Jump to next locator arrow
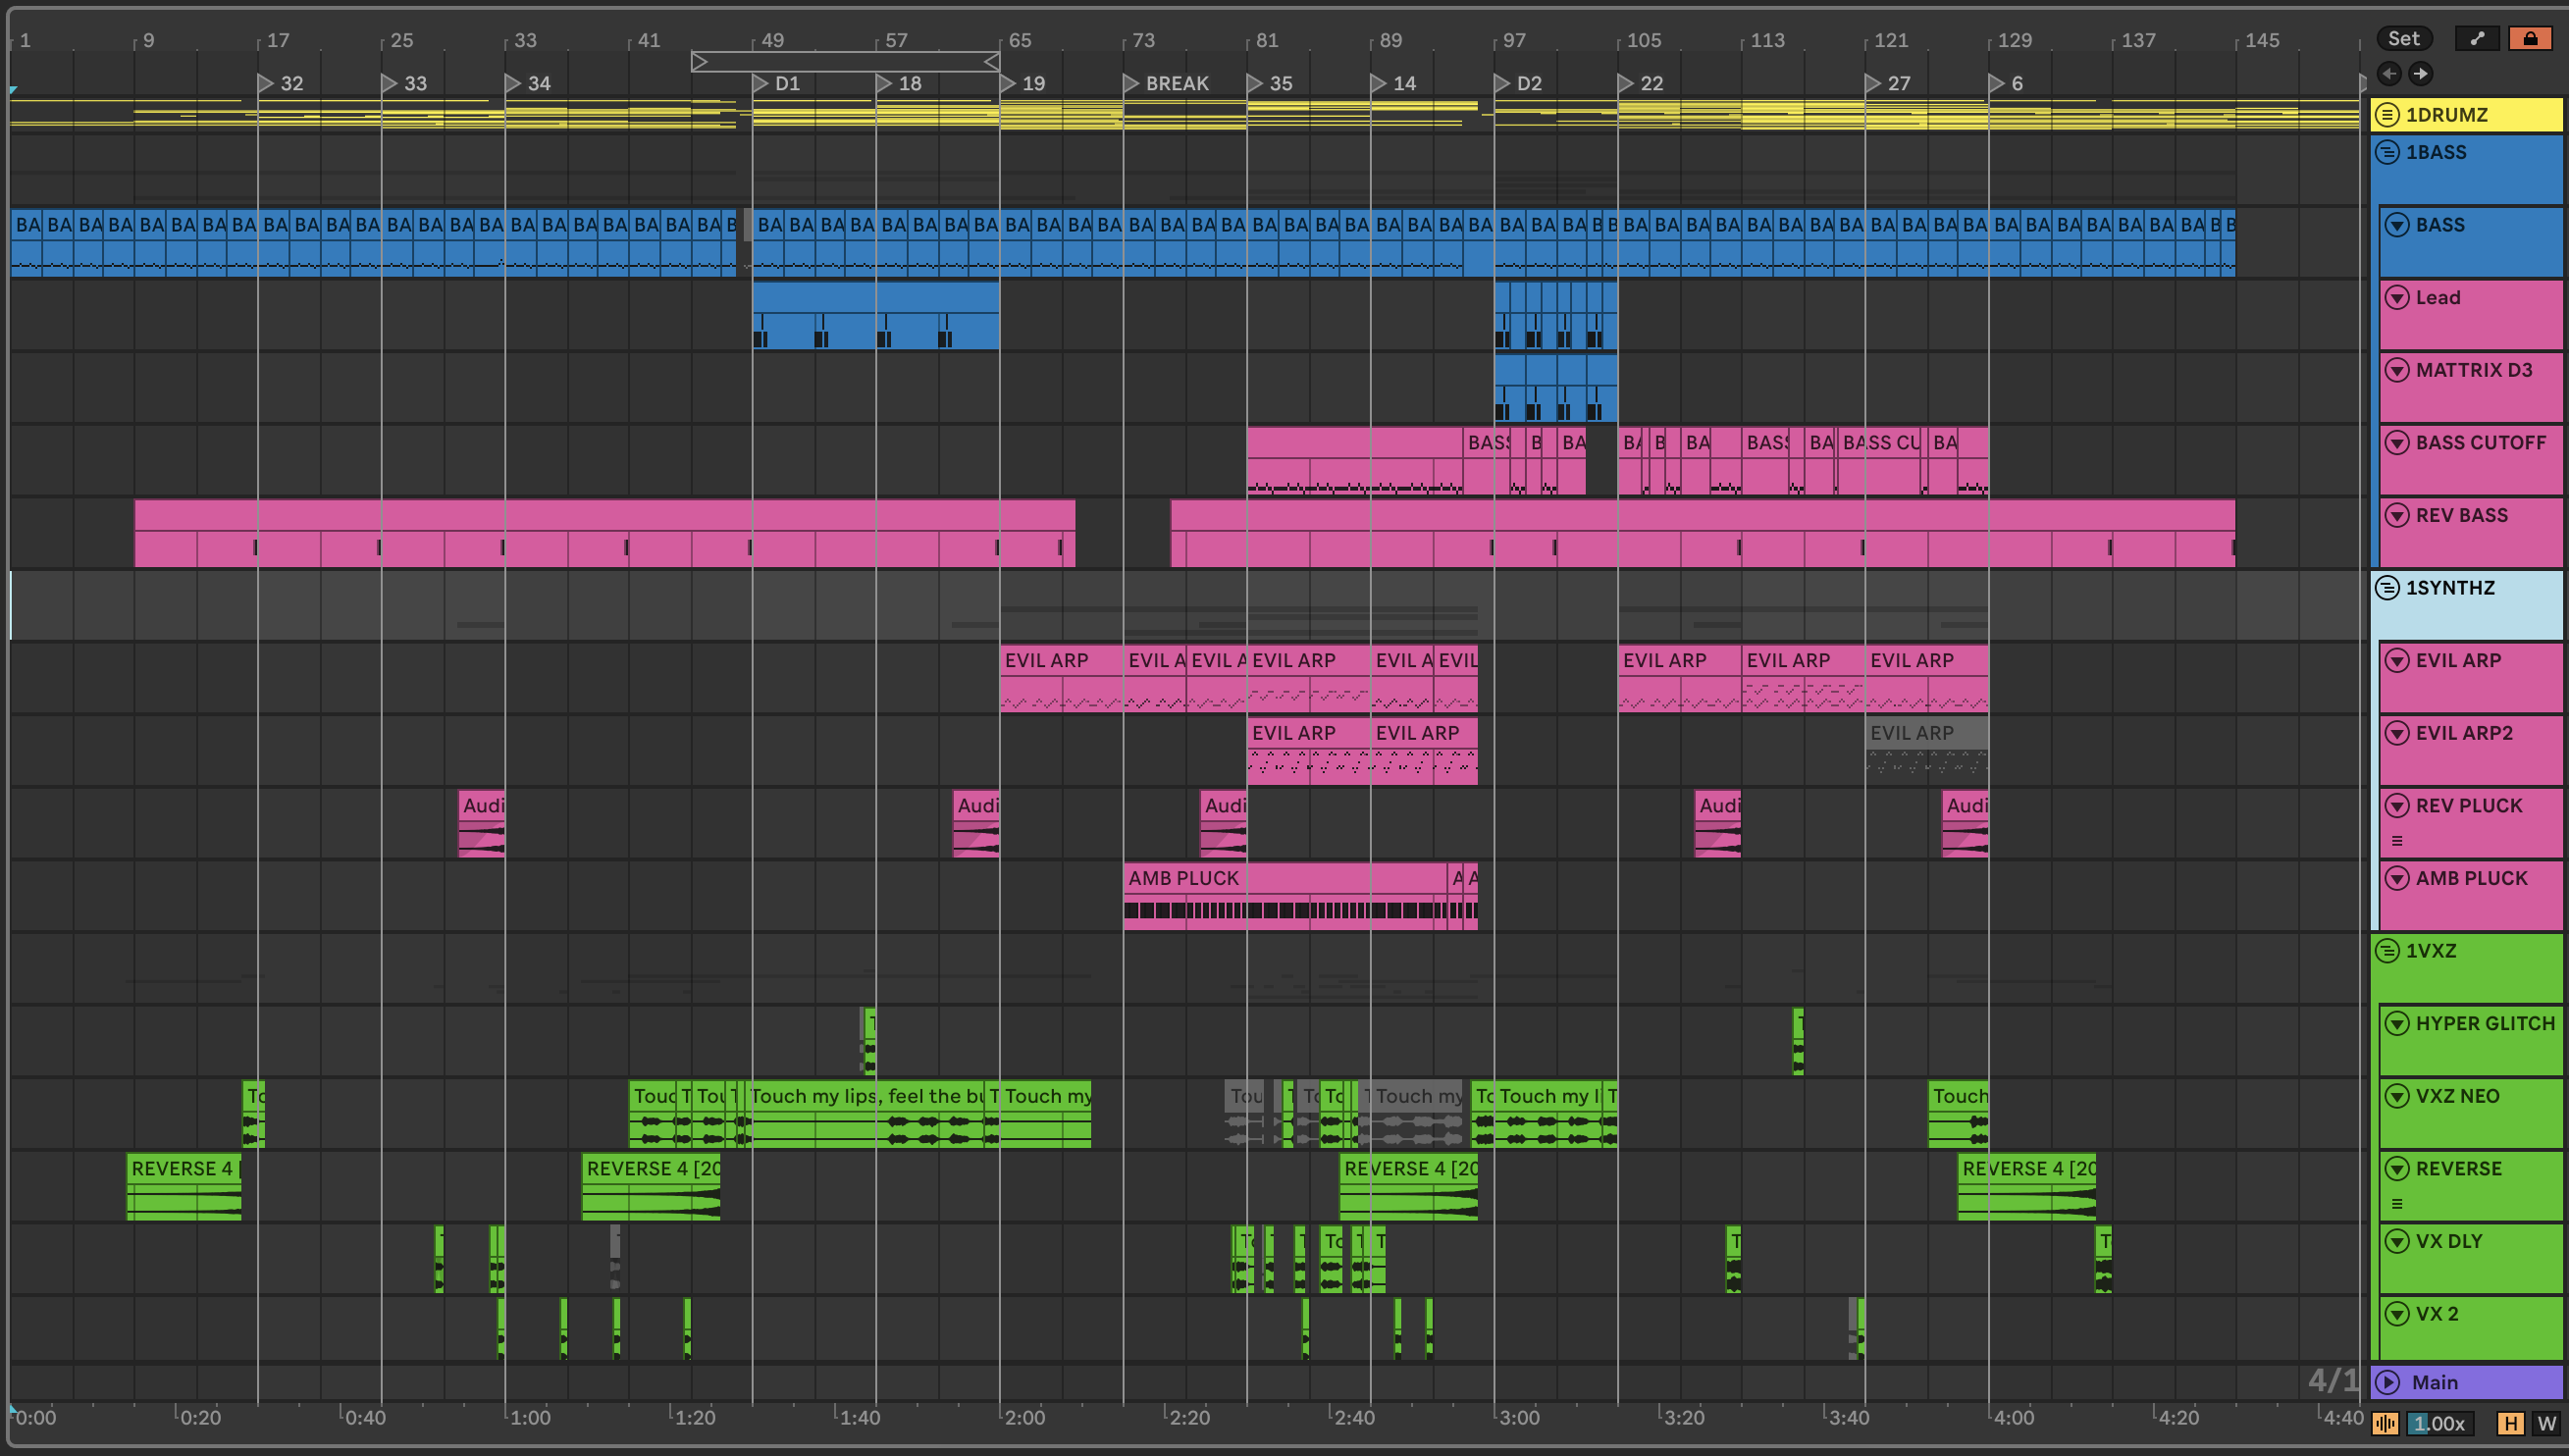Screen dimensions: 2569x1456 2420,73
